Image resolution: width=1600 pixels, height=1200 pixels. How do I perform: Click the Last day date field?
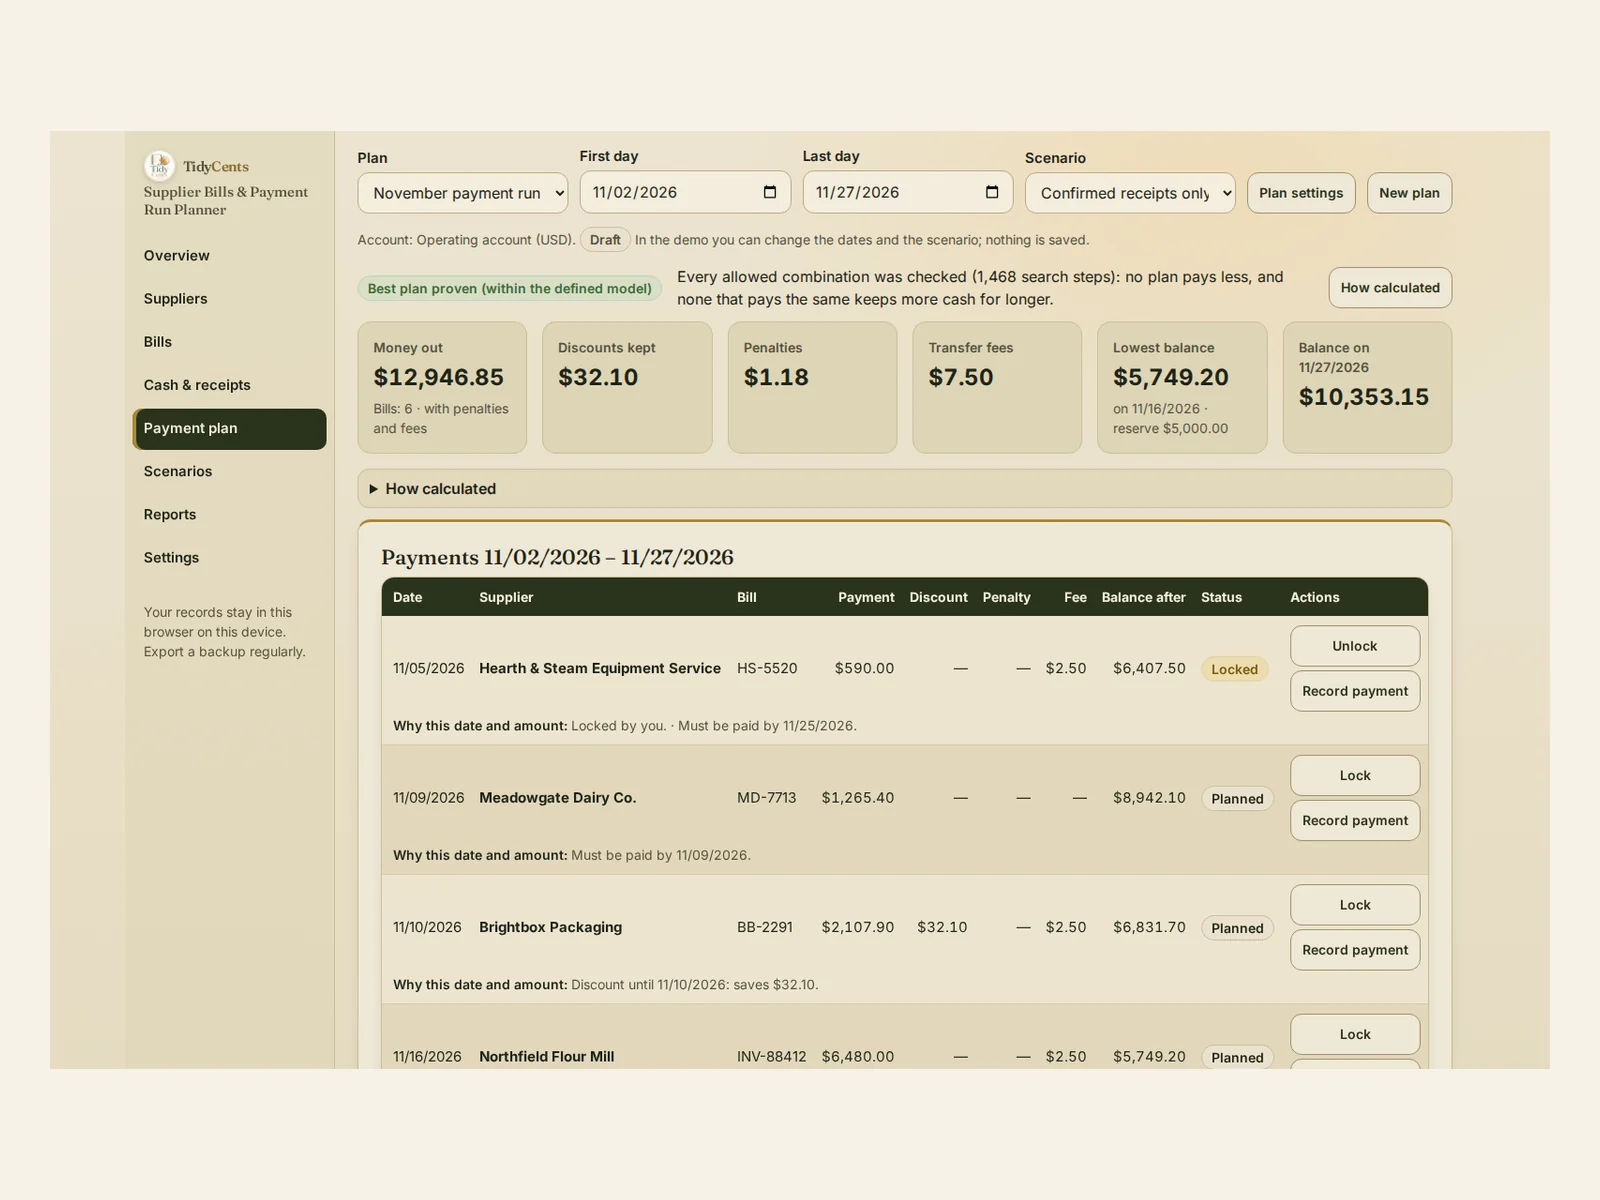pyautogui.click(x=908, y=192)
